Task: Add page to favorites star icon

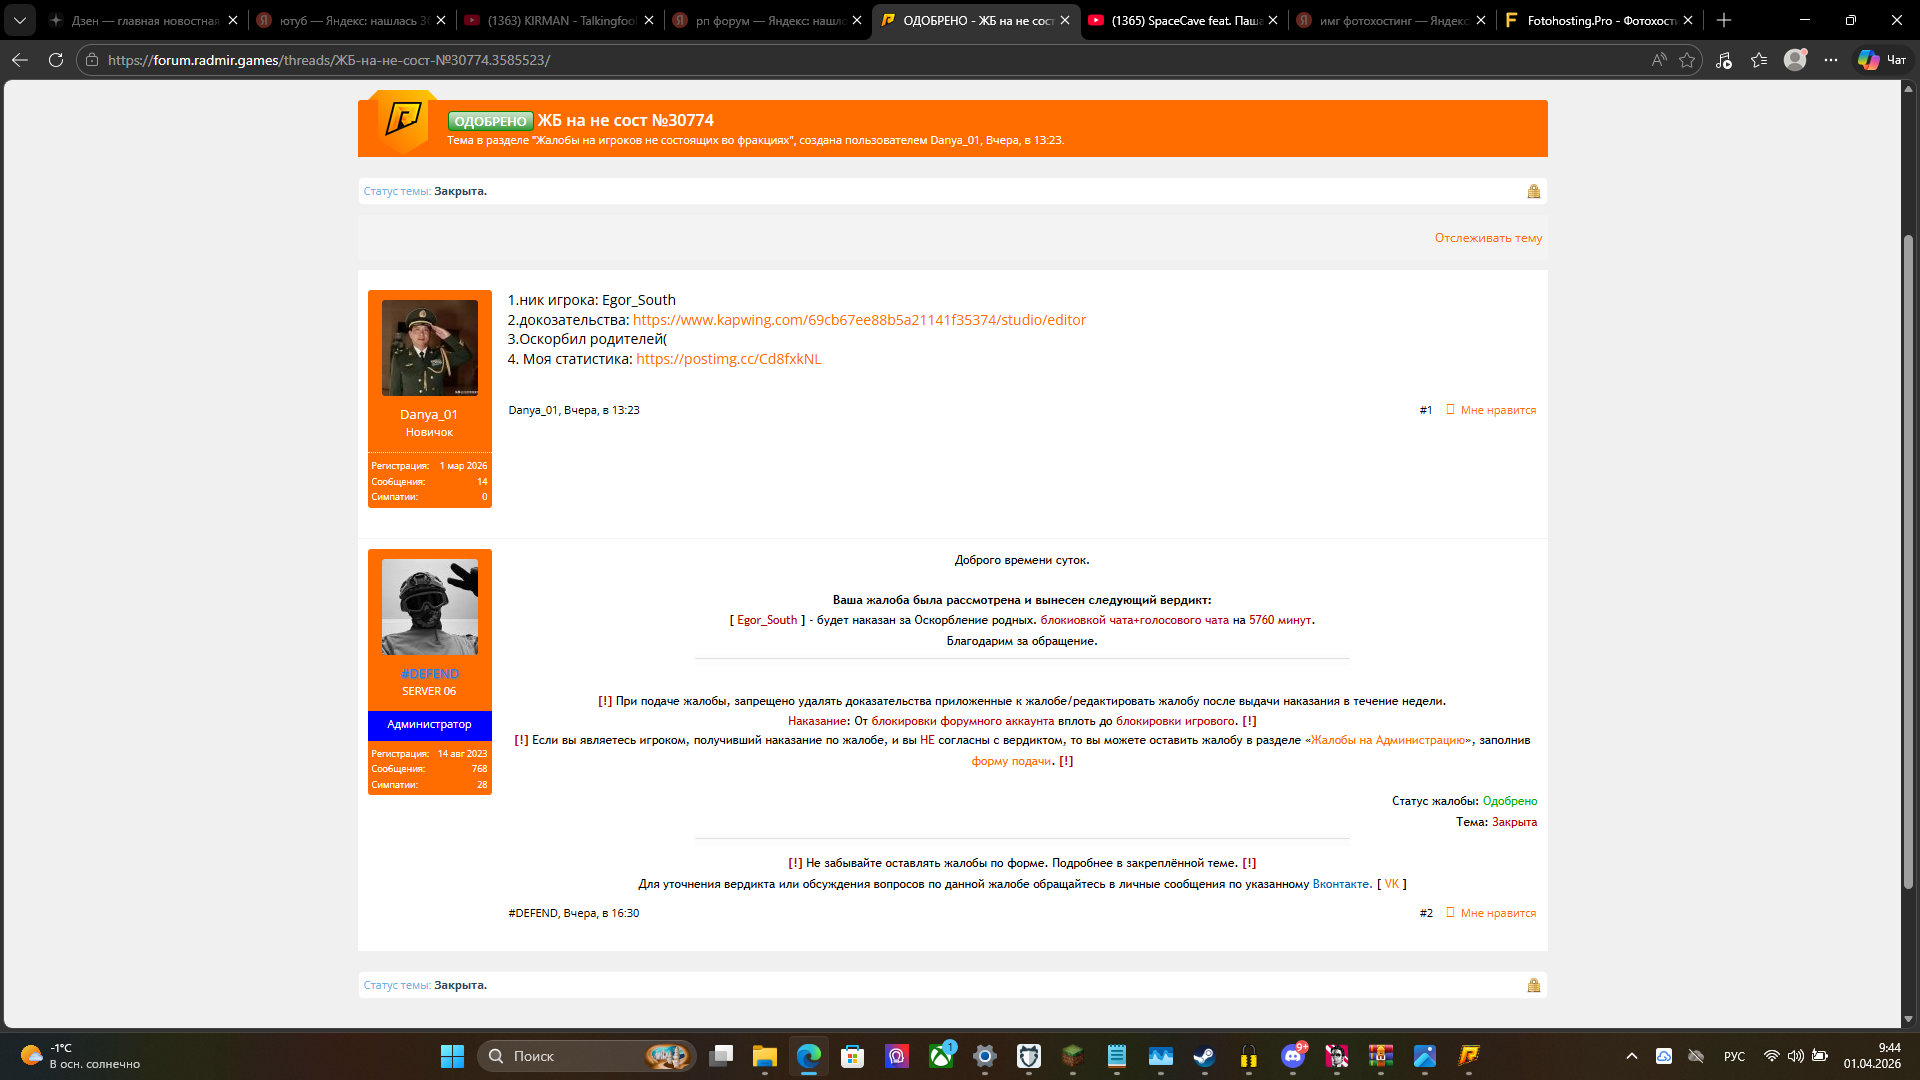Action: 1687,60
